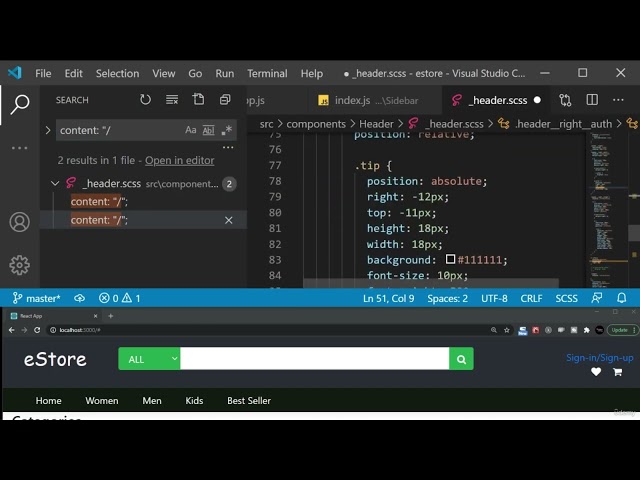Image resolution: width=640 pixels, height=480 pixels.
Task: Click Ln 51, Col 9 status item
Action: coord(389,298)
